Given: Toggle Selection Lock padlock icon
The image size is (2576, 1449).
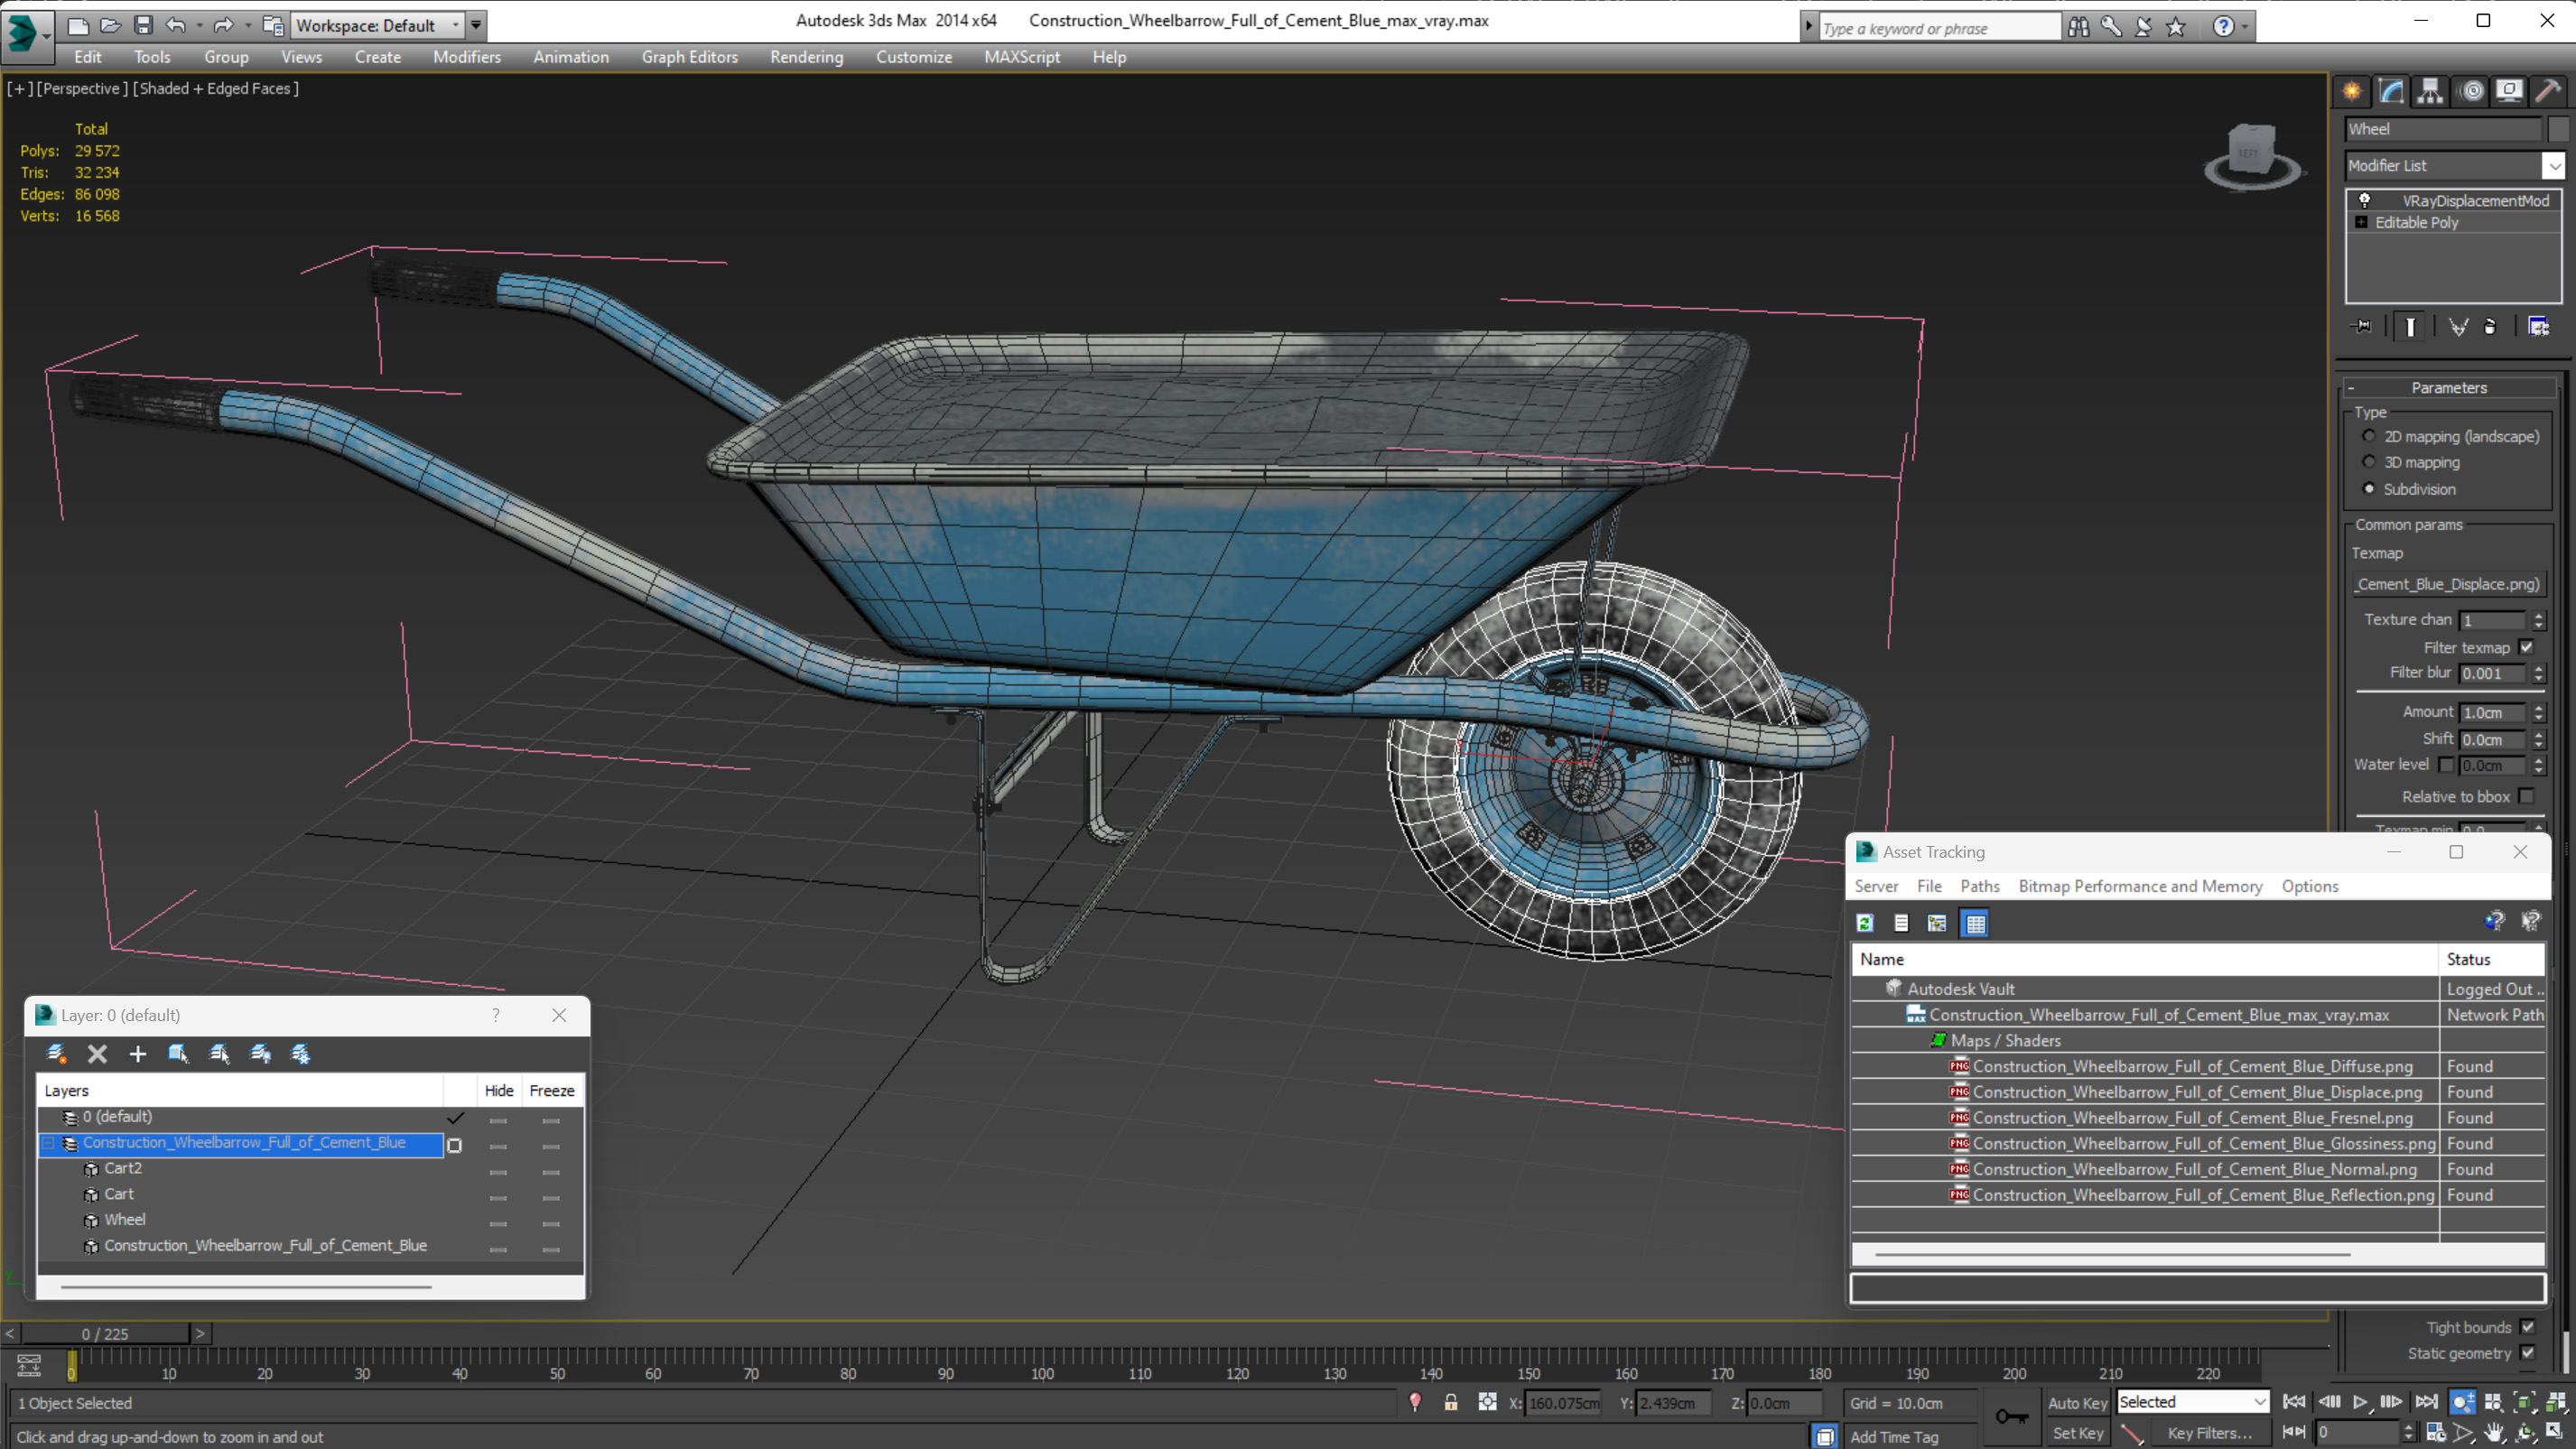Looking at the screenshot, I should tap(1450, 1402).
